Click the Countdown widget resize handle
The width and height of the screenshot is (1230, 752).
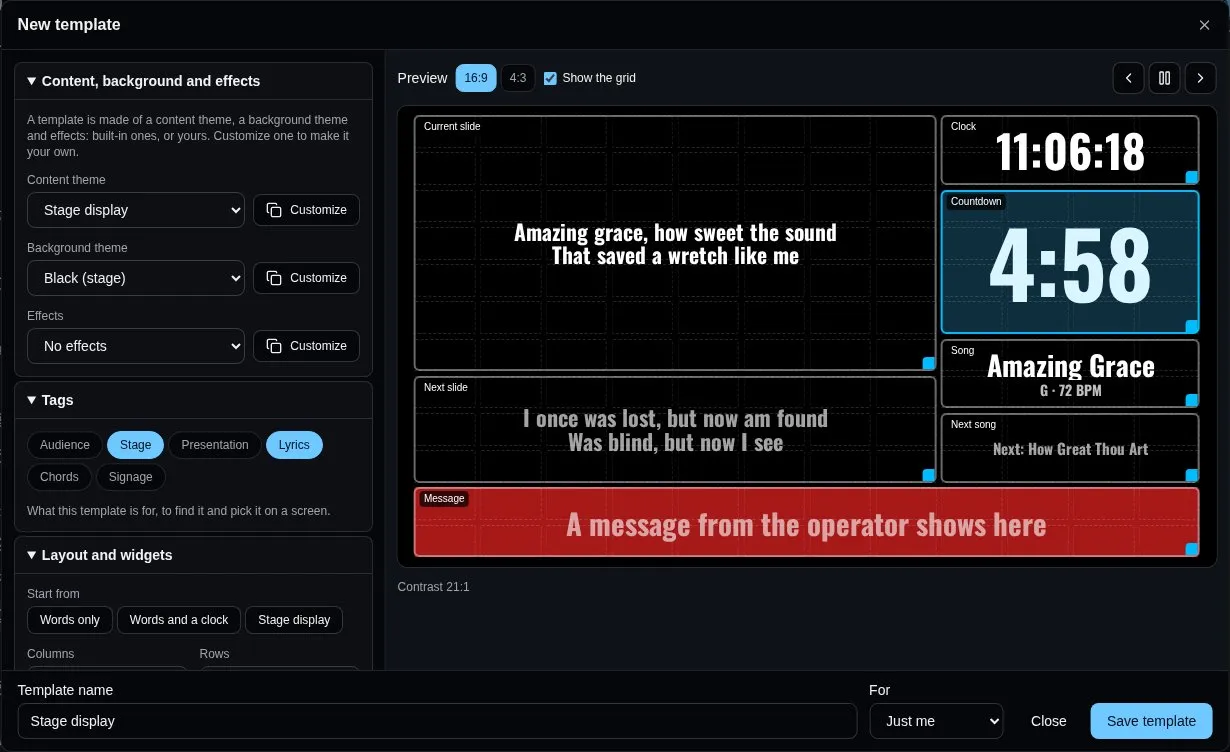click(1192, 326)
